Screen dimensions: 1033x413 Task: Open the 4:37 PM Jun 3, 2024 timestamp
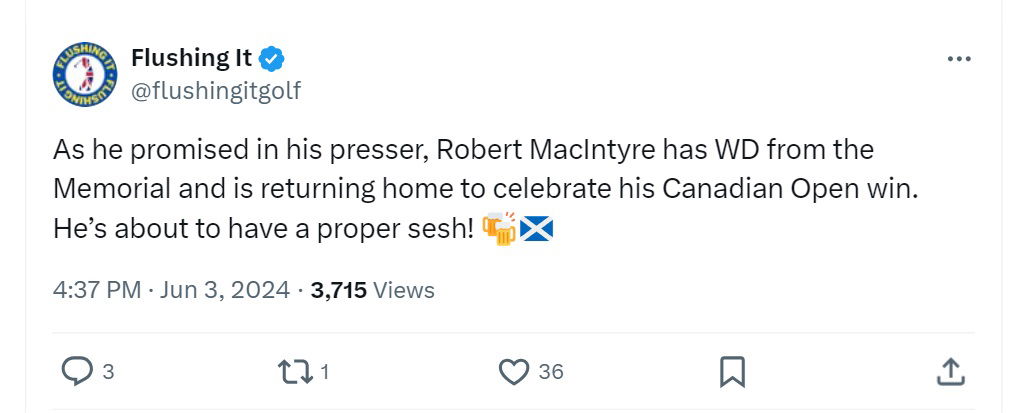coord(171,290)
